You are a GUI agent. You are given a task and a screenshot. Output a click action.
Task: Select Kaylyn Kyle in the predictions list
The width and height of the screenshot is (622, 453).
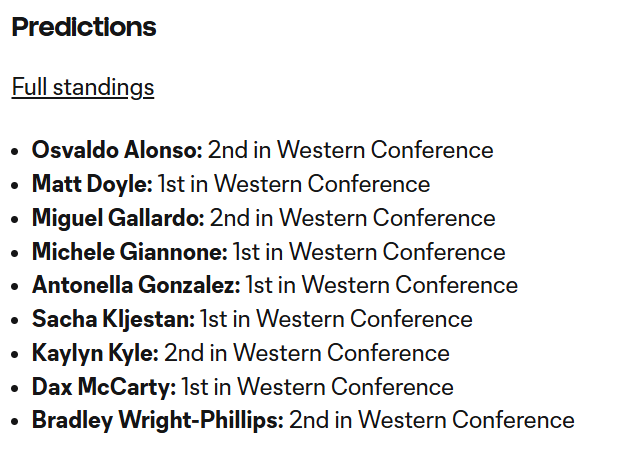point(95,354)
